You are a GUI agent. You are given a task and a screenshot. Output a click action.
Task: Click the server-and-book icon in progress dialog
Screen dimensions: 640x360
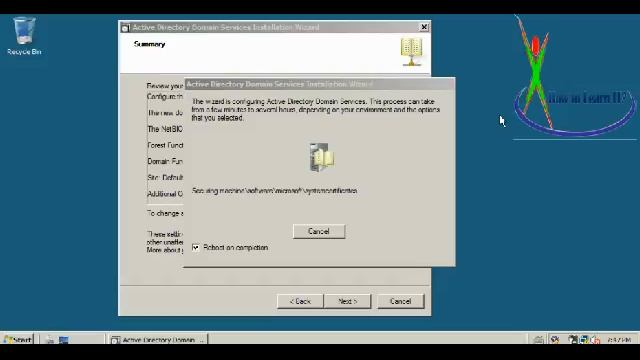click(321, 157)
